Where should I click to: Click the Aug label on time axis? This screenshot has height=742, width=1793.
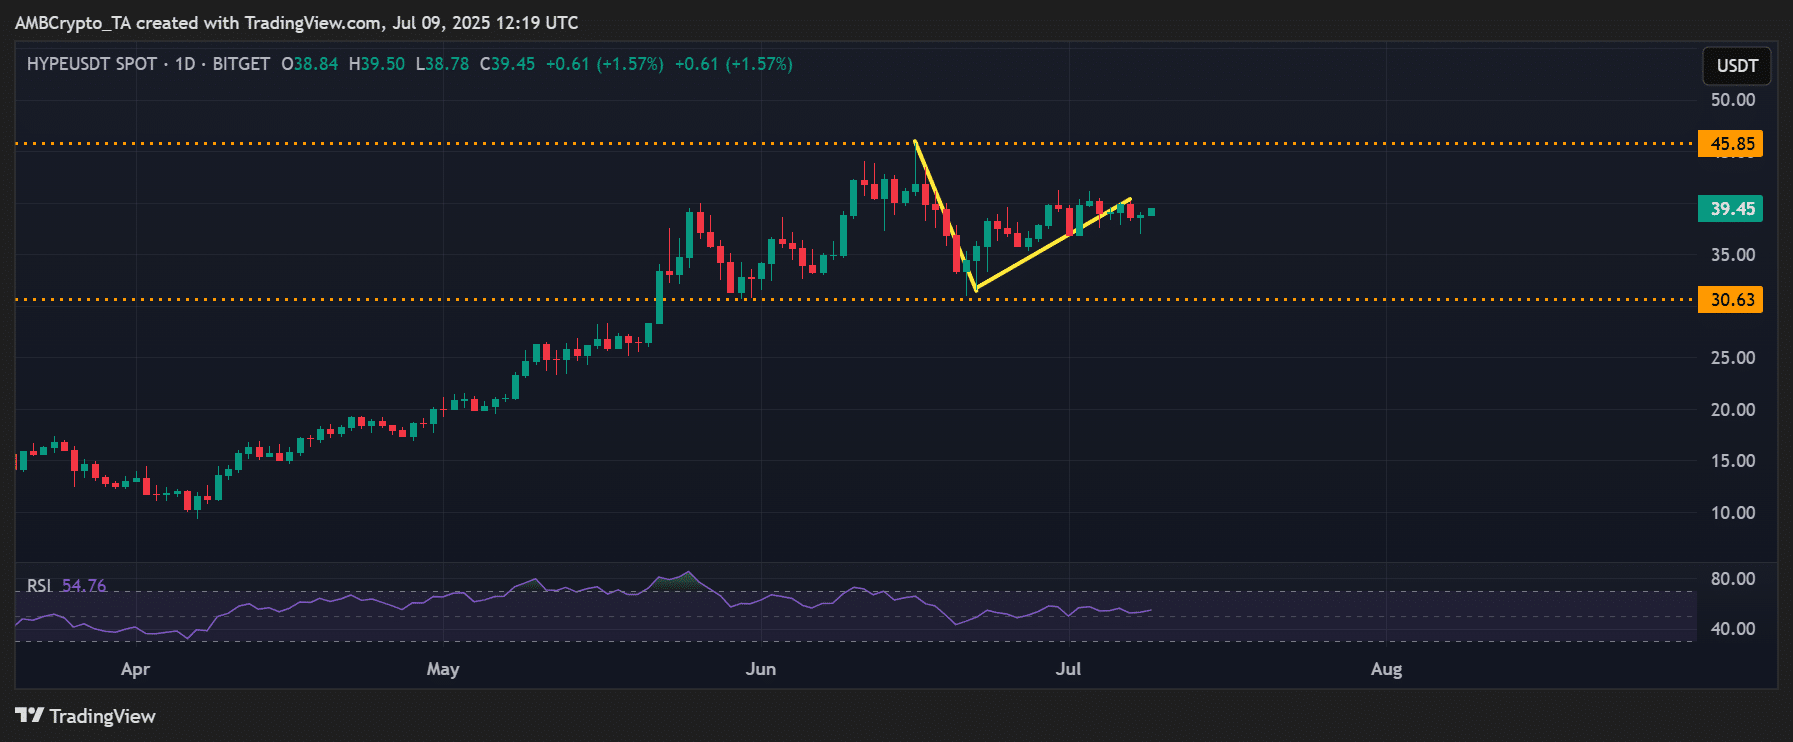click(1386, 669)
